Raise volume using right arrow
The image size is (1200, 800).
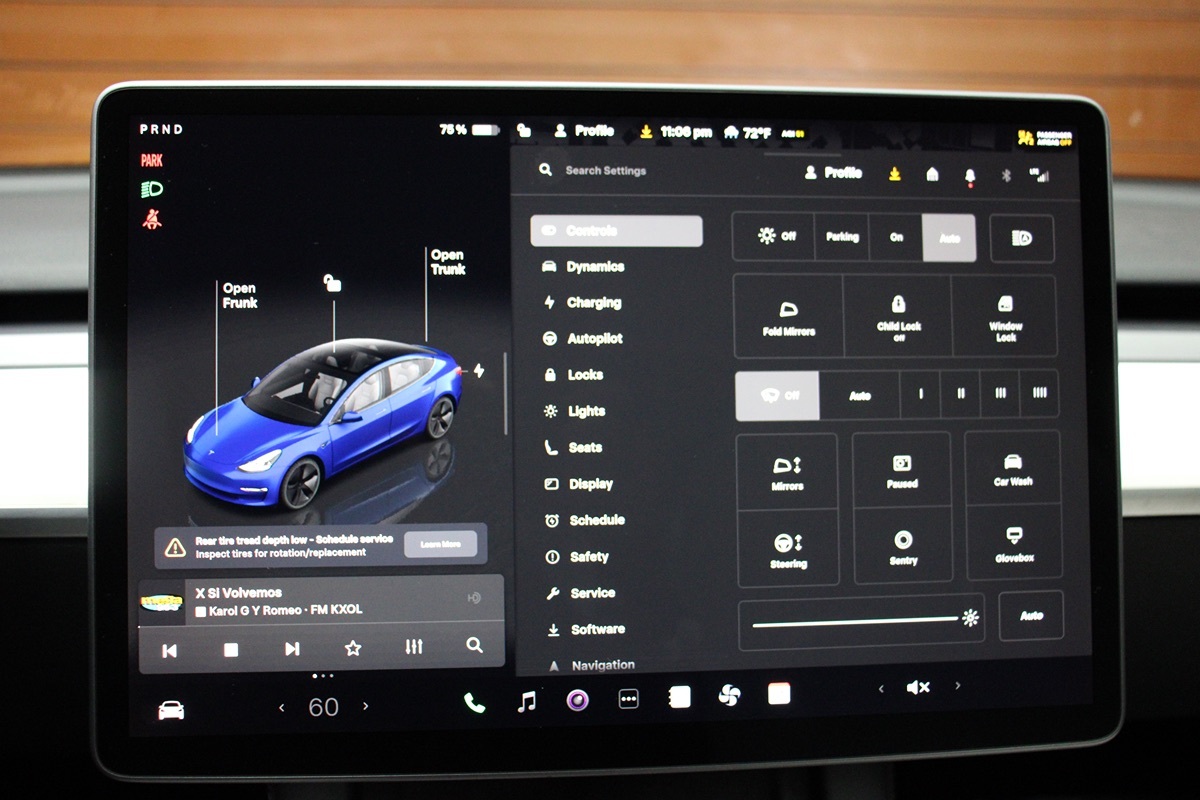point(958,686)
